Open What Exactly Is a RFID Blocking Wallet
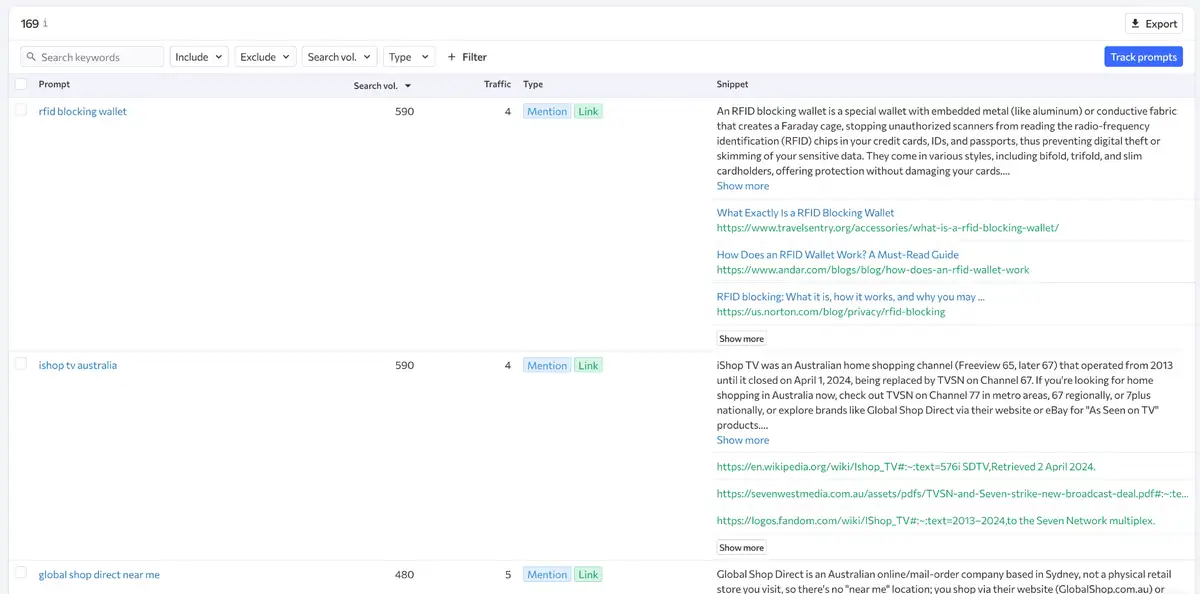Viewport: 1200px width, 594px height. pyautogui.click(x=805, y=213)
